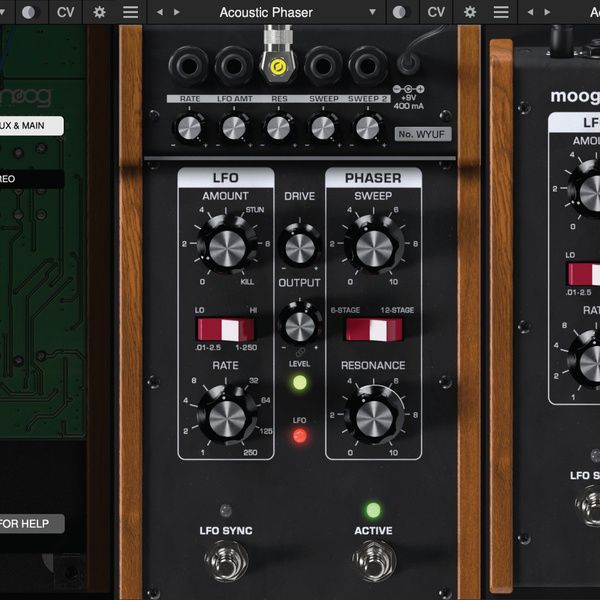
Task: Open CV menu on the left plugin
Action: (x=65, y=12)
